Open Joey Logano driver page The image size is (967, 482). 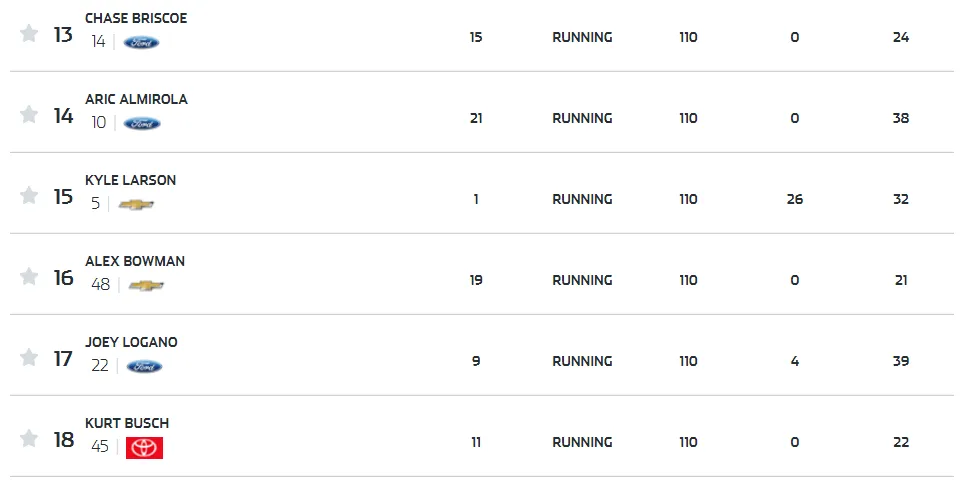tap(131, 342)
